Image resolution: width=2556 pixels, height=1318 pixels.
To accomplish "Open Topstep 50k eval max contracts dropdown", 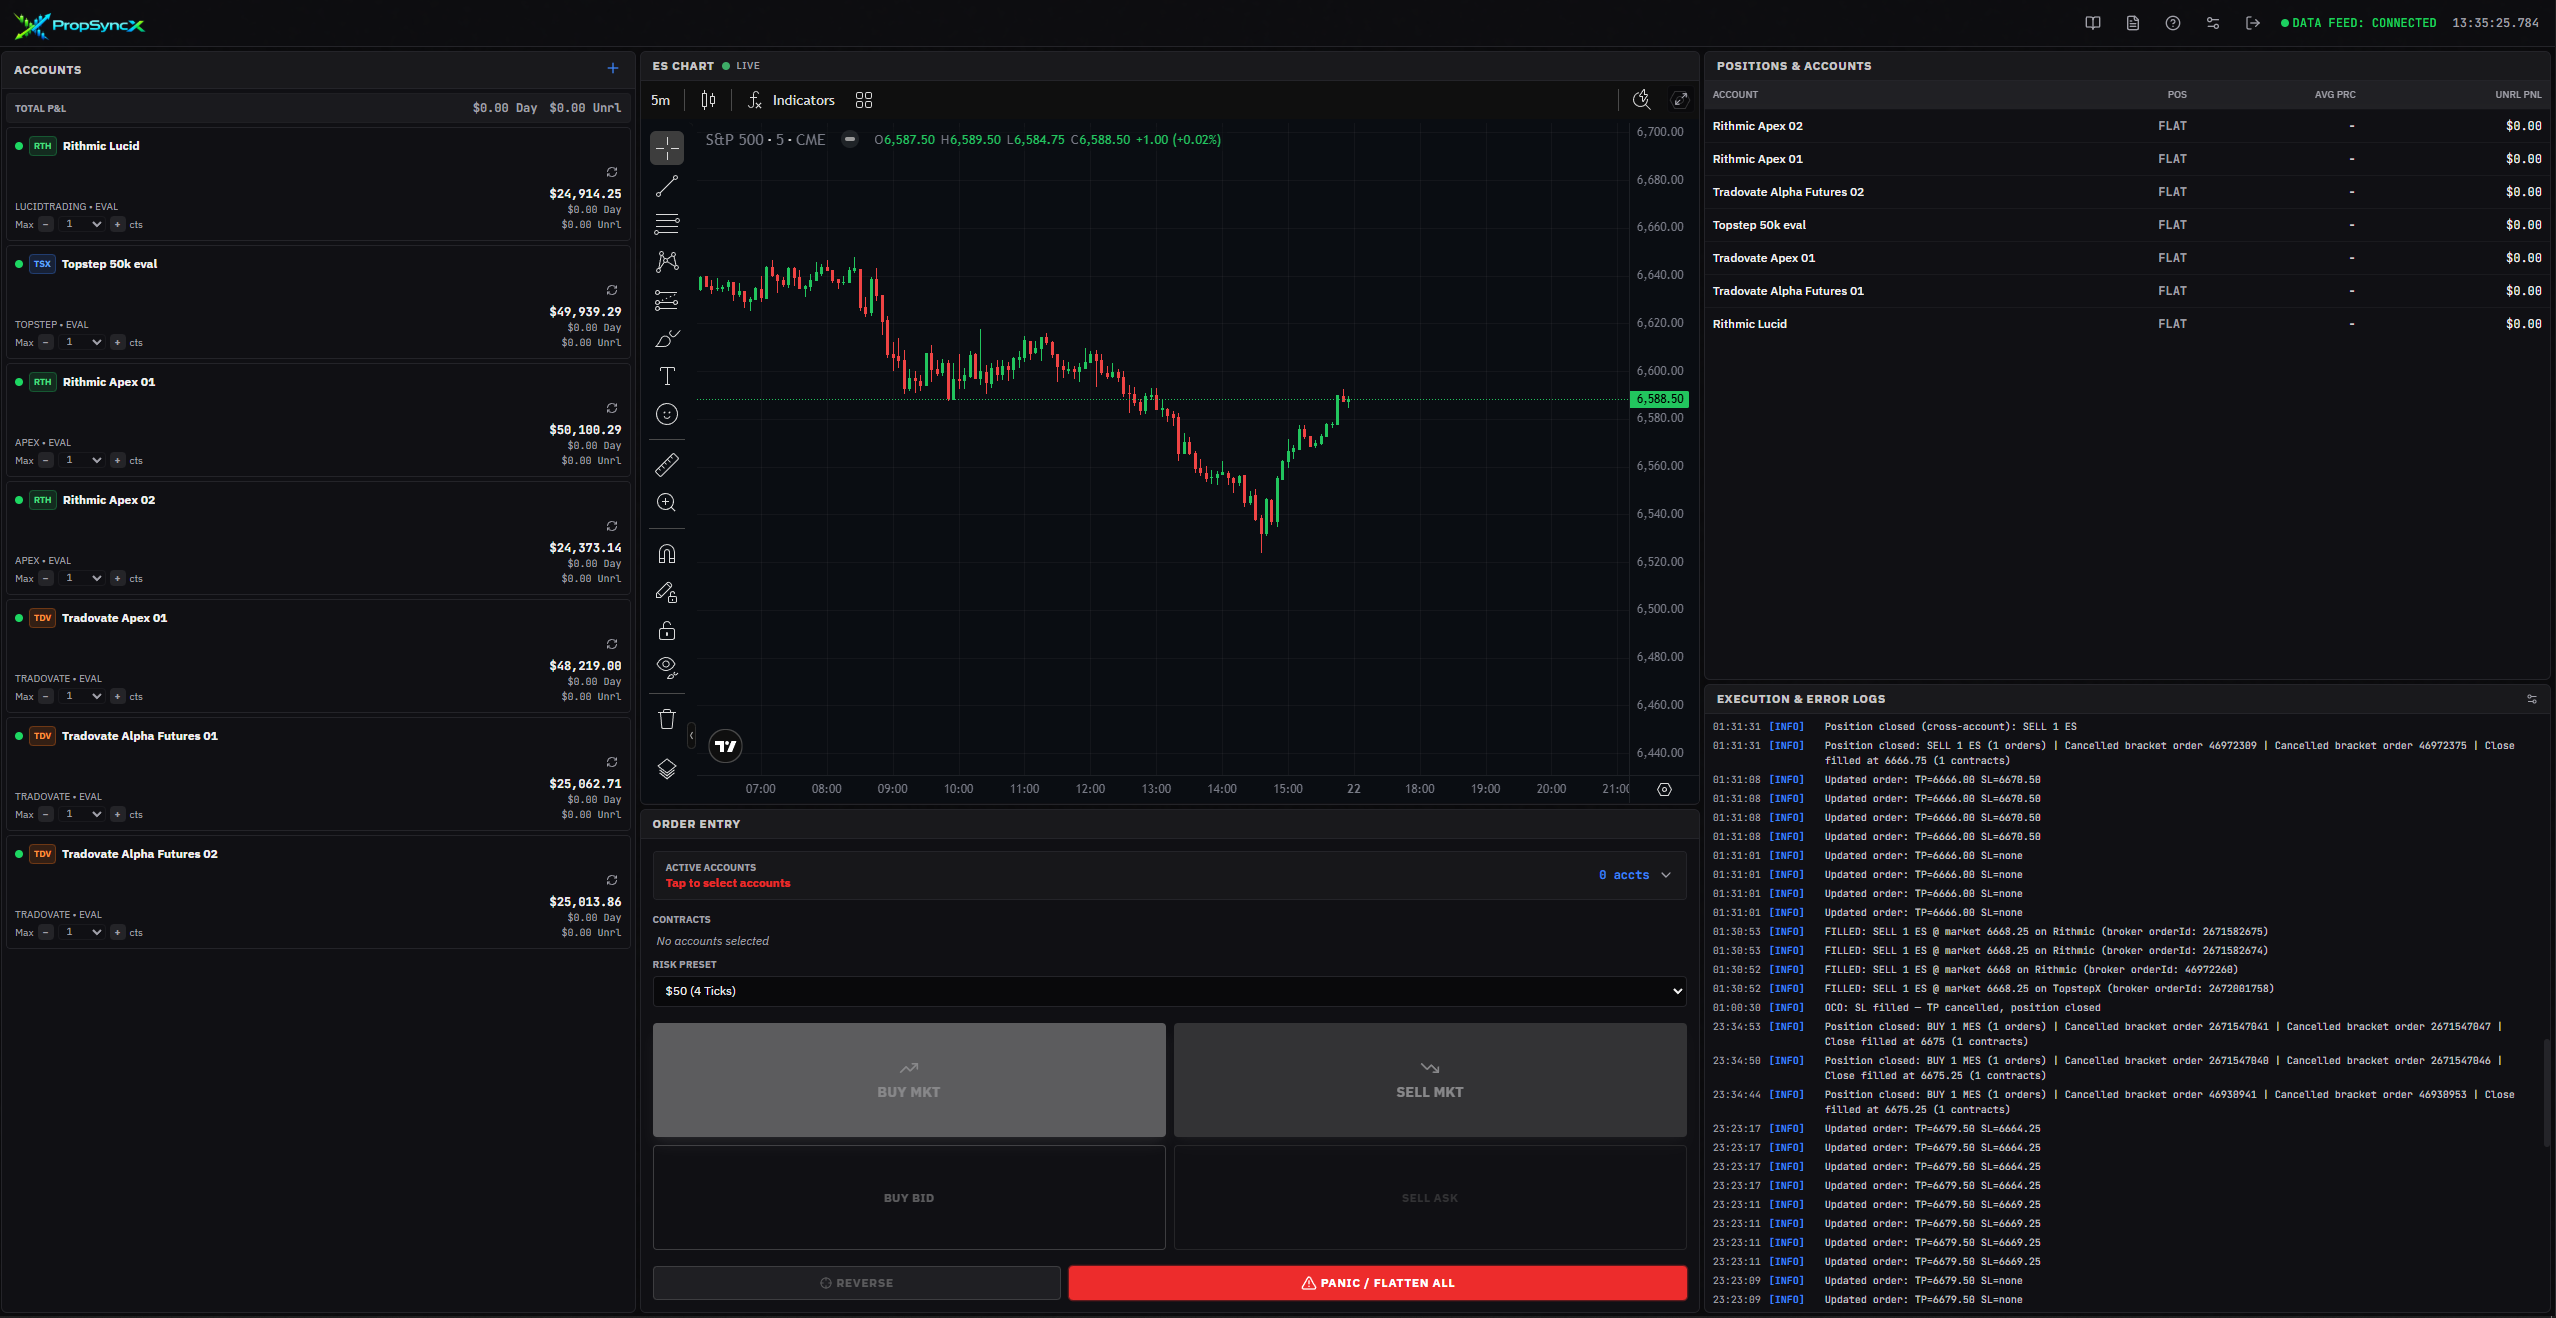I will [82, 343].
